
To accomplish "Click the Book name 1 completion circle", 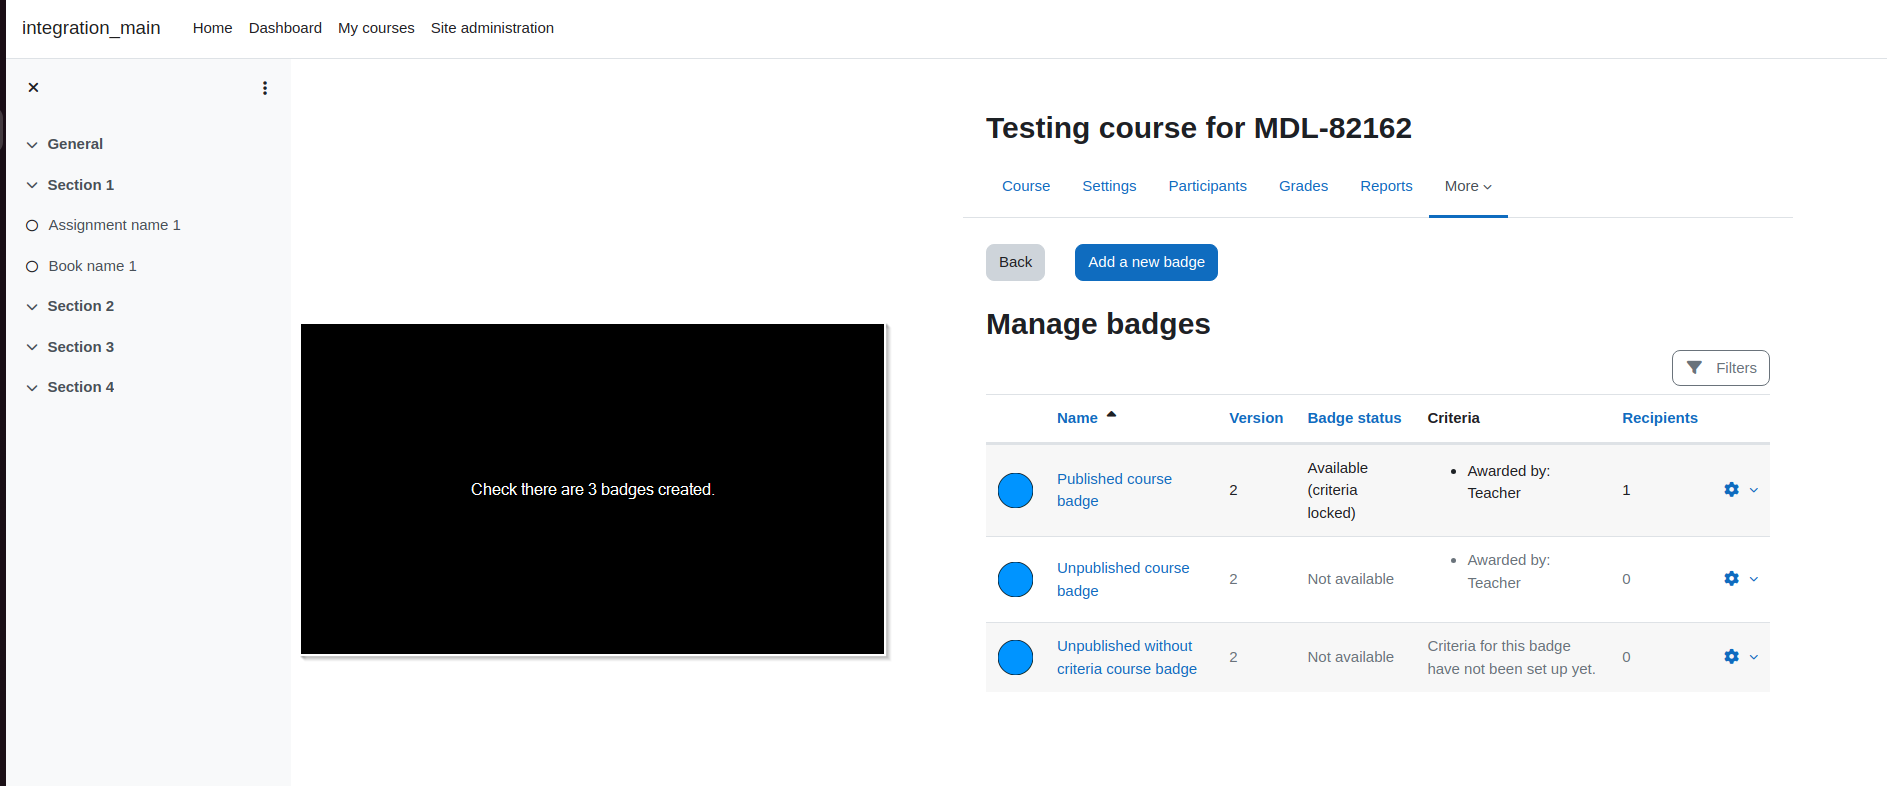I will pyautogui.click(x=32, y=267).
